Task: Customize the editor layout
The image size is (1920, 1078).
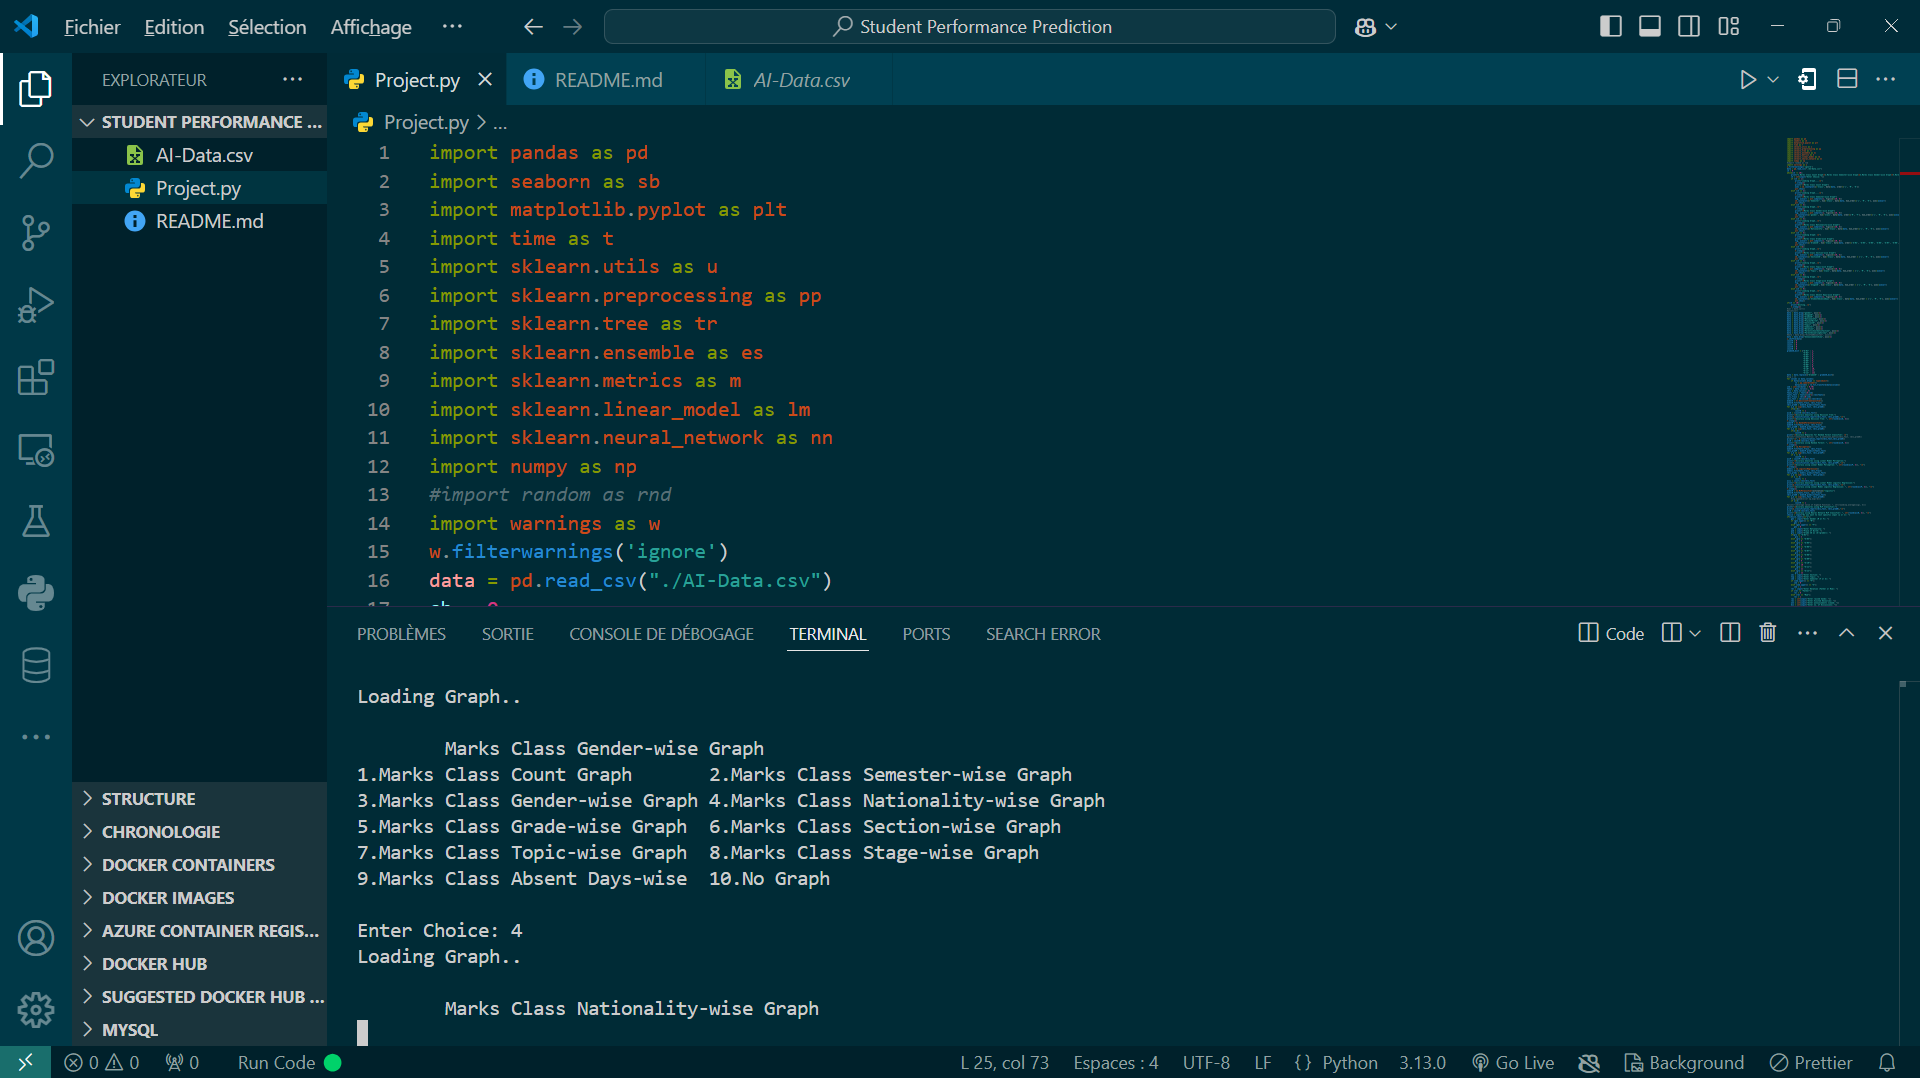Action: (1729, 27)
